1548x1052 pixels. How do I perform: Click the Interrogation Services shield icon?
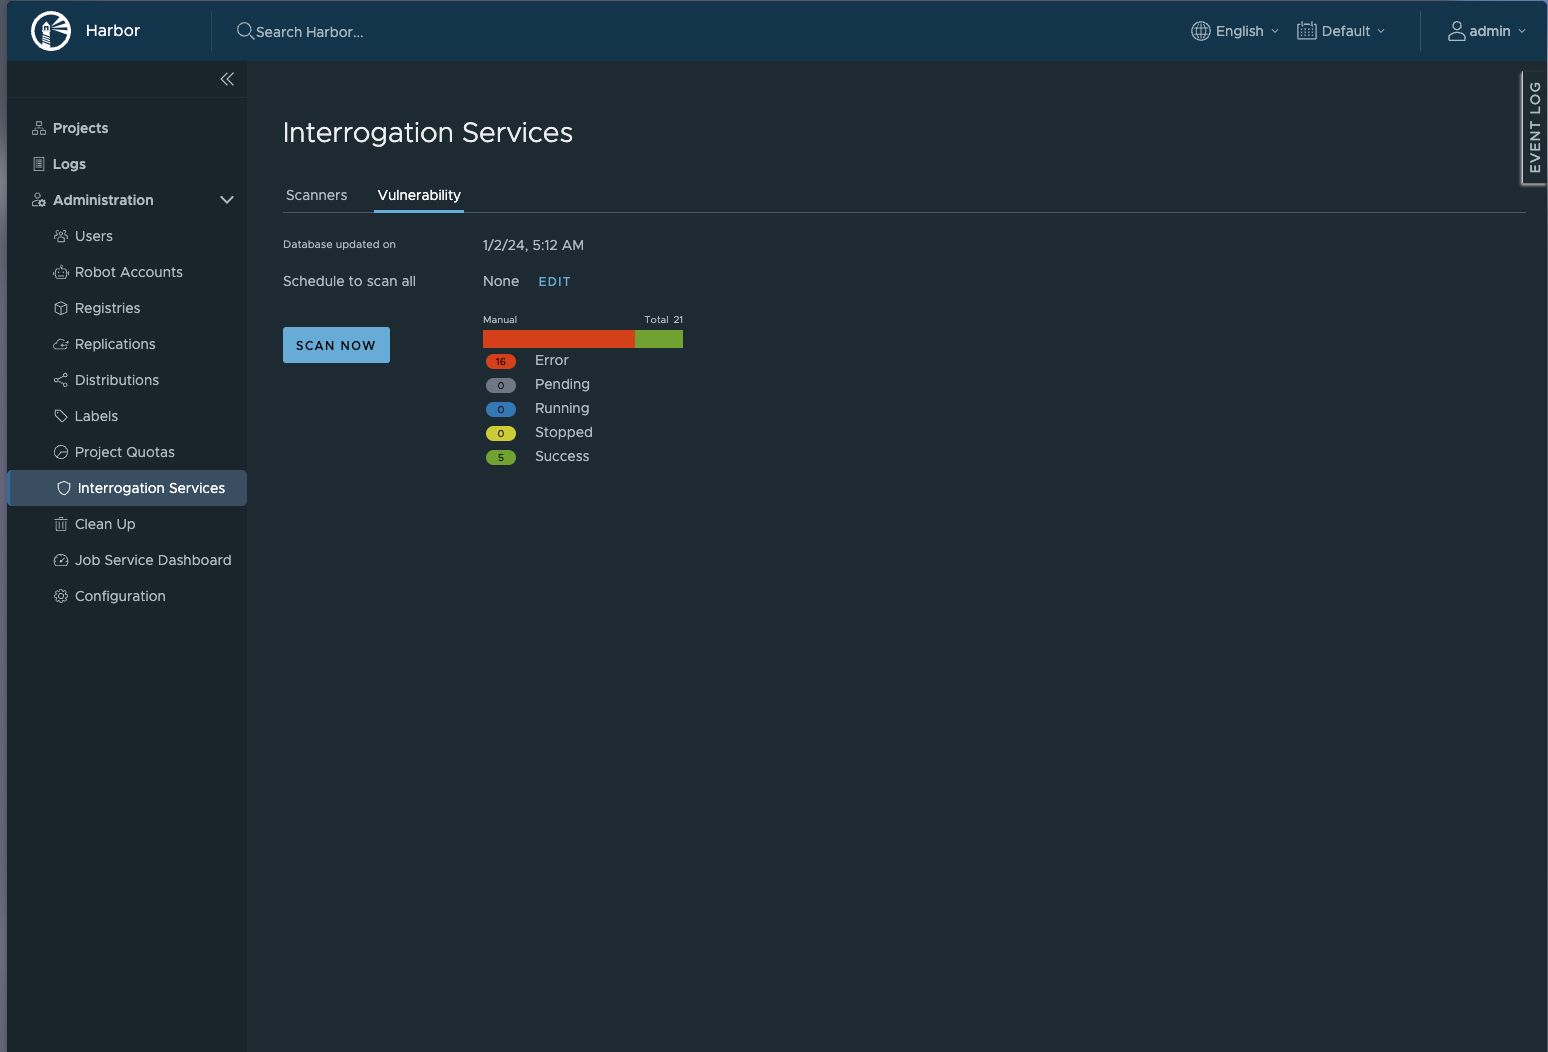tap(64, 488)
